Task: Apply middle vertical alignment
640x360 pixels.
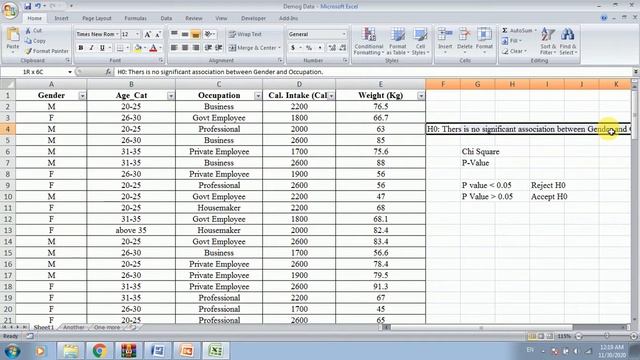Action: point(185,34)
